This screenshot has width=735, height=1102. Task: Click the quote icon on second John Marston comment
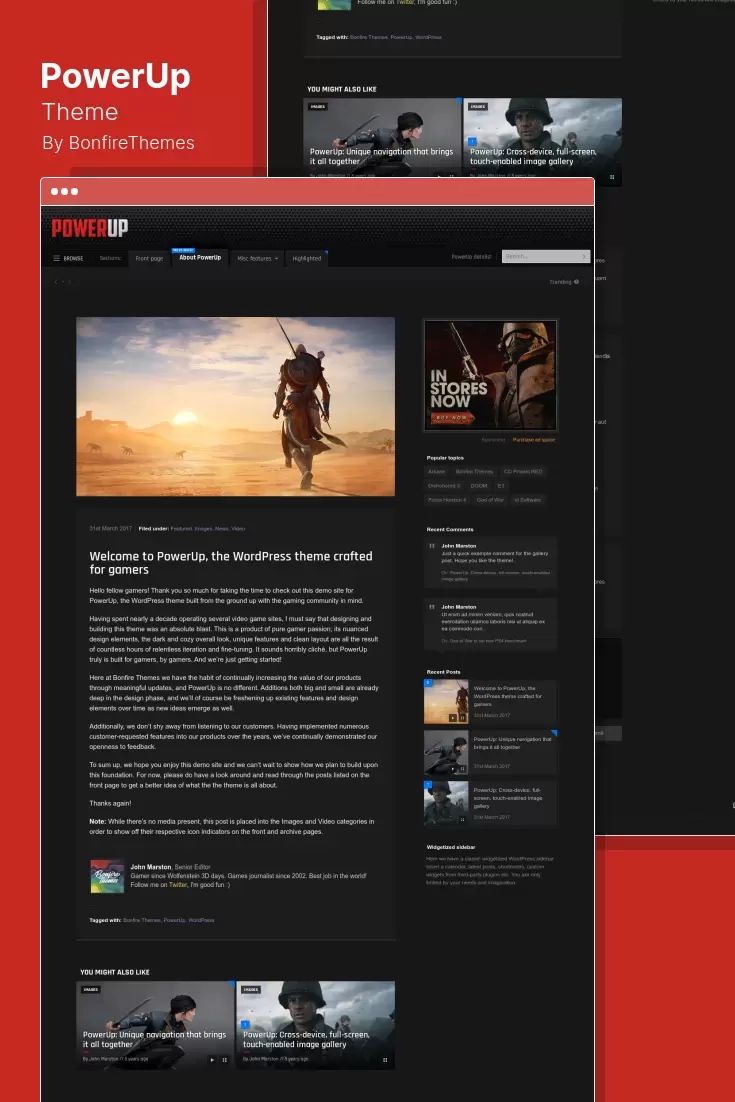(x=432, y=607)
